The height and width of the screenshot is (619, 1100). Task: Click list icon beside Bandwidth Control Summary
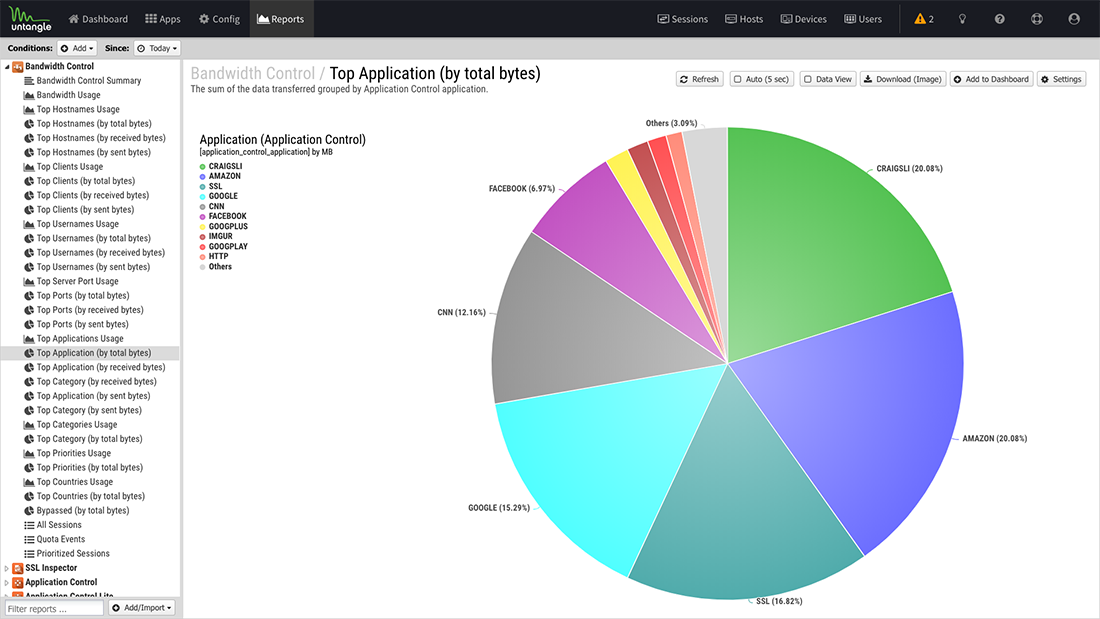click(29, 81)
